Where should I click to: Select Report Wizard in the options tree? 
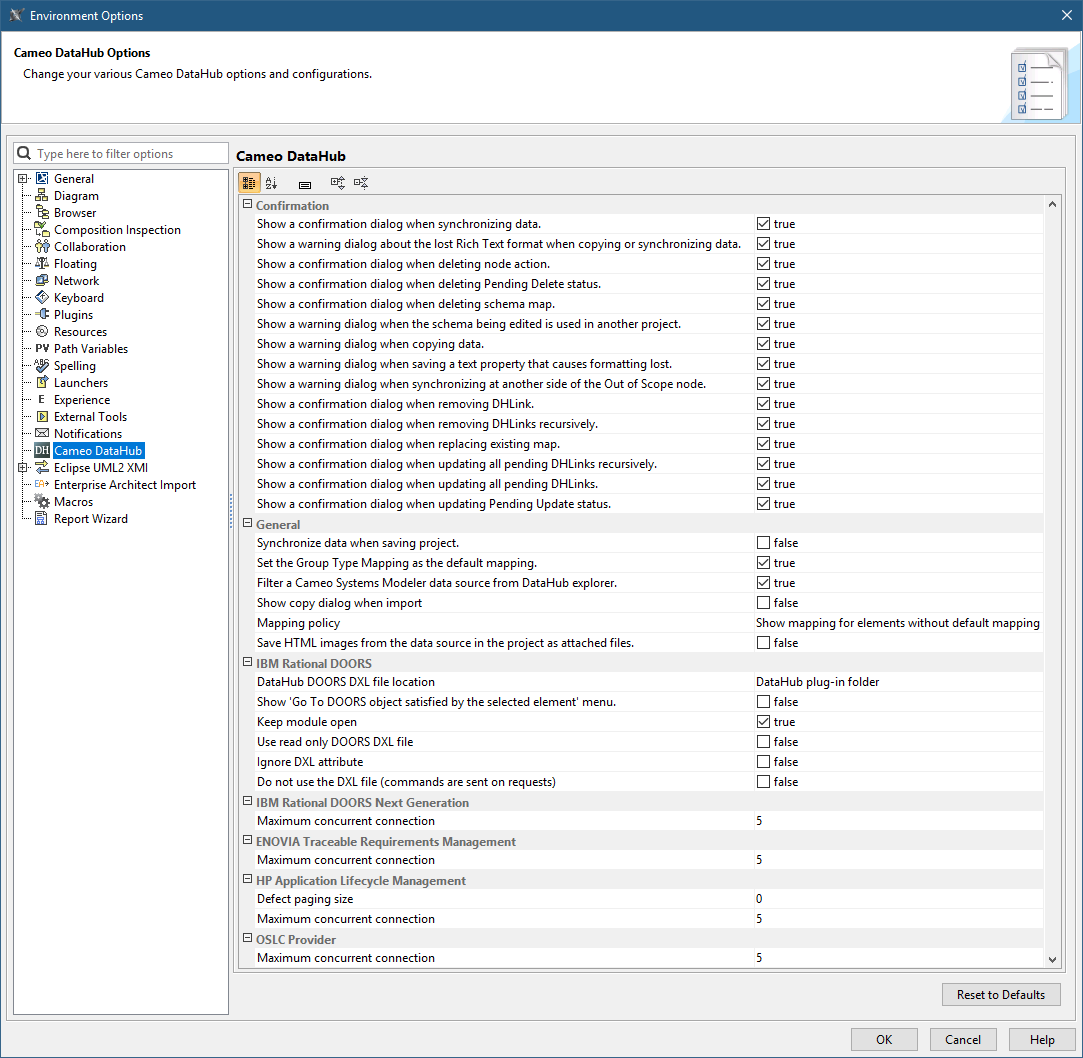tap(90, 519)
